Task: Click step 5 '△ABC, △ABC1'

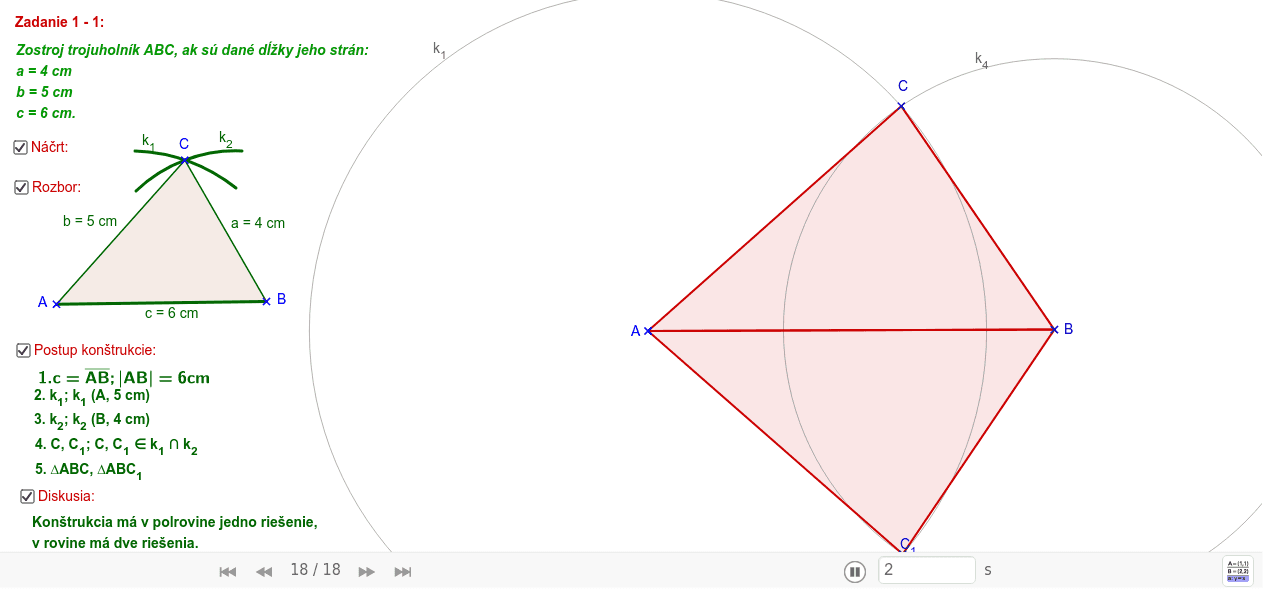Action: [x=88, y=469]
